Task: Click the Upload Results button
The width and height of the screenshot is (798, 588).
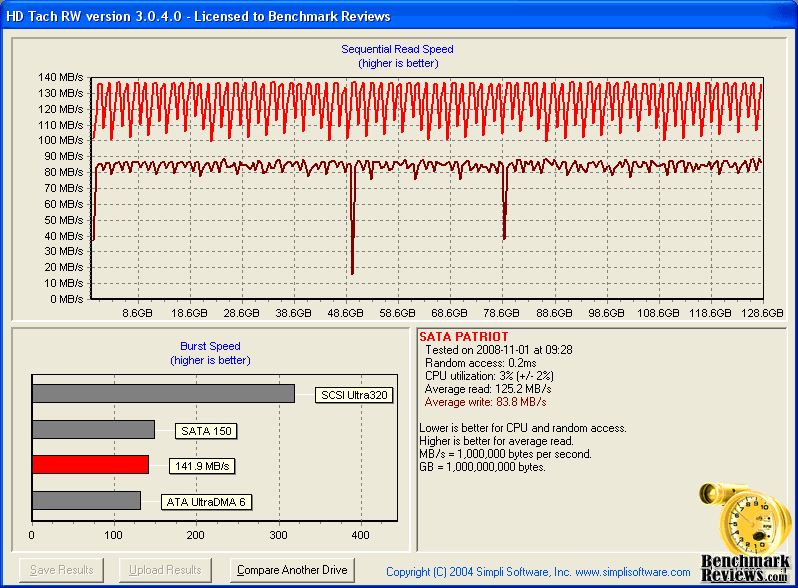Action: coord(165,570)
